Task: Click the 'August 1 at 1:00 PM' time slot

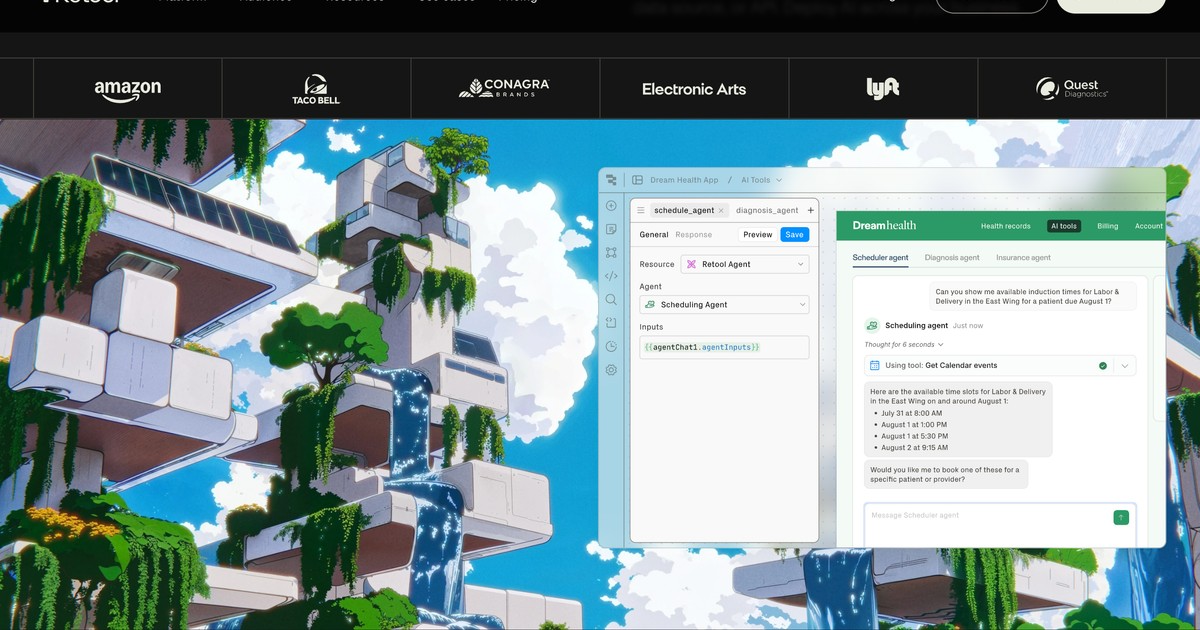Action: pos(914,425)
